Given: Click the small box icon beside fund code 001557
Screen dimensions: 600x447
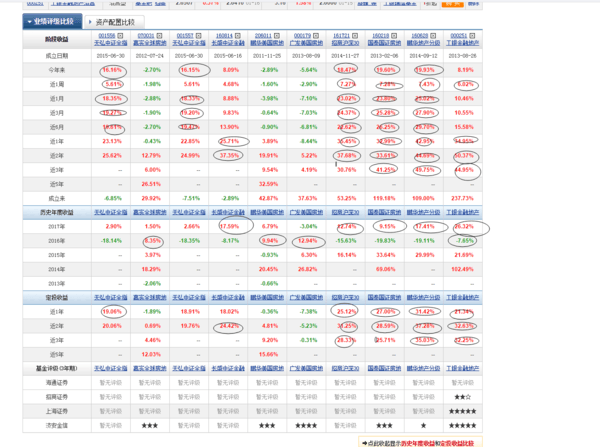Looking at the screenshot, I should (198, 36).
